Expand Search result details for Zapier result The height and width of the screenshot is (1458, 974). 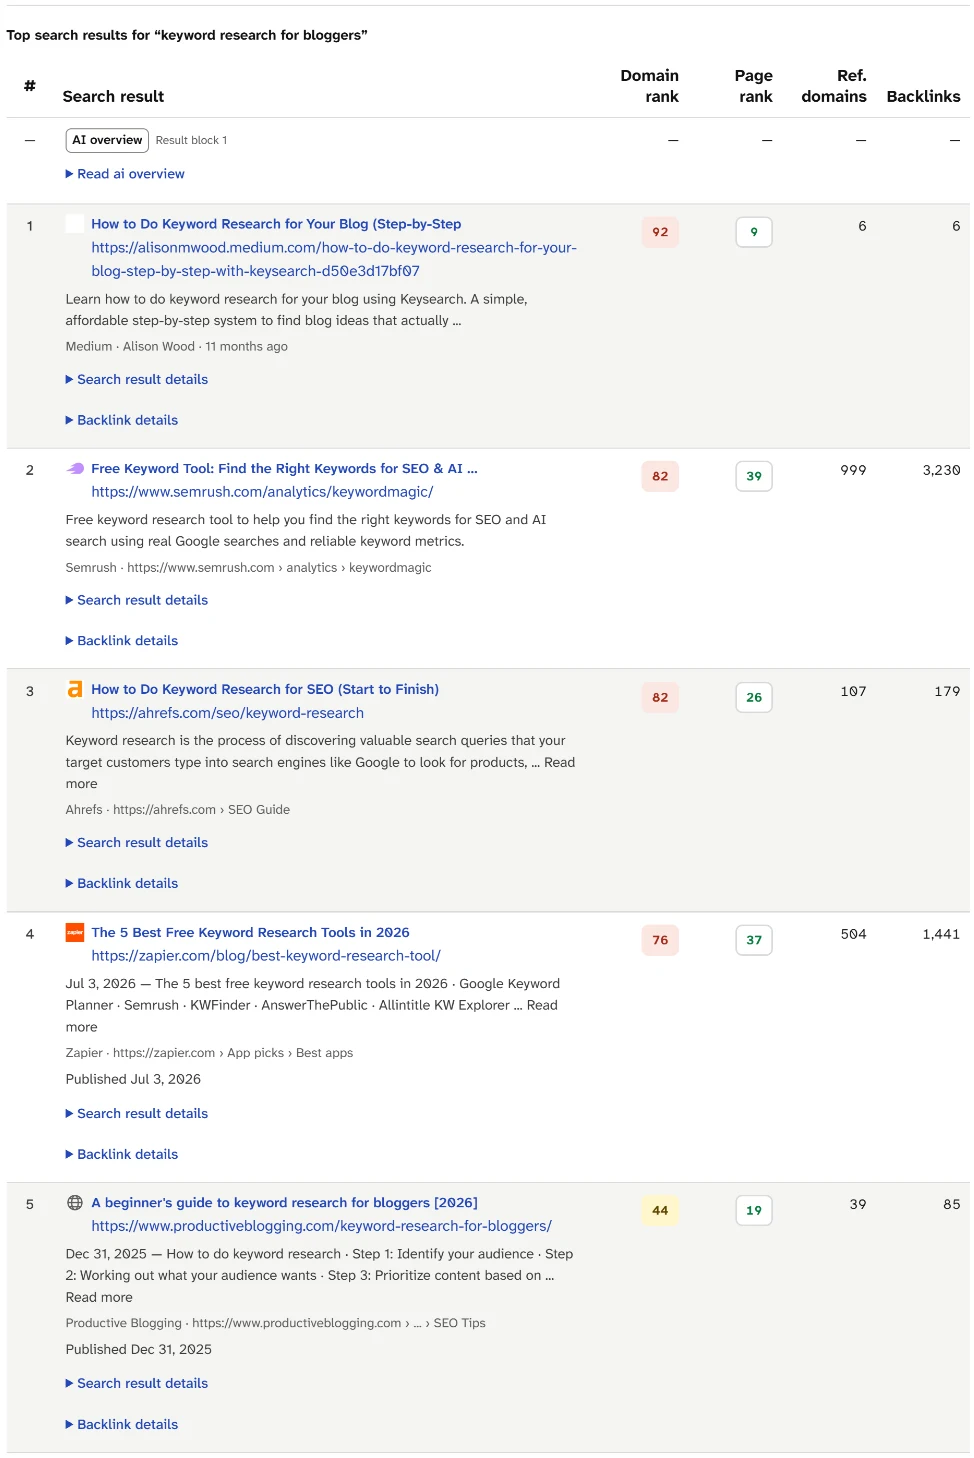[x=137, y=1114]
